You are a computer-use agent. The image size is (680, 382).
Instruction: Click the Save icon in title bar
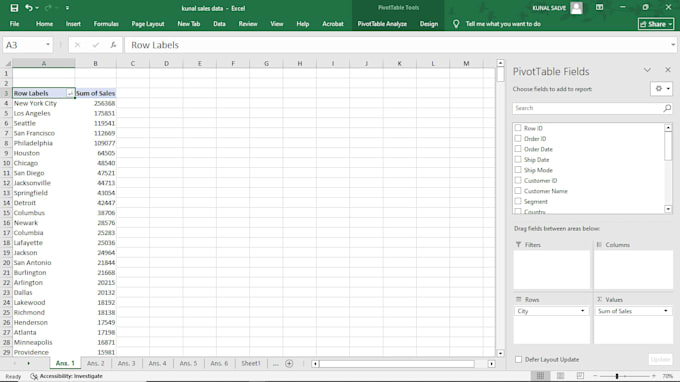(x=14, y=8)
